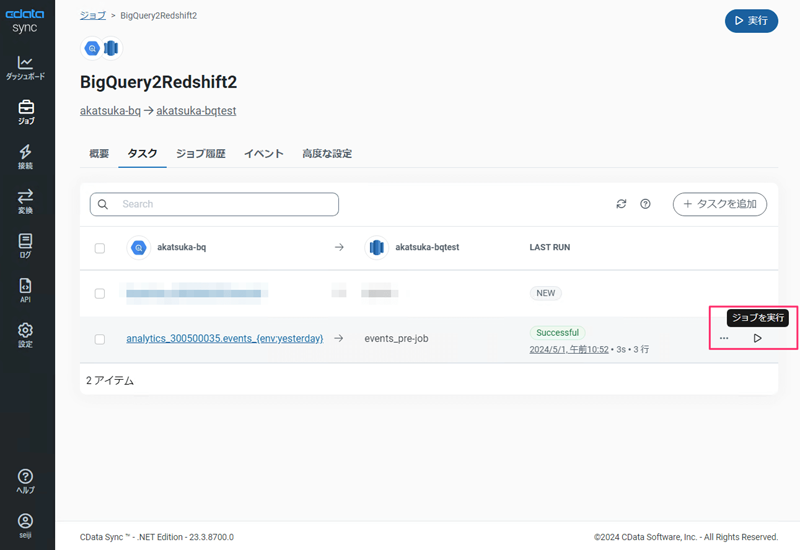
Task: Click the Redshift destination icon under breadcrumb
Action: 111,48
